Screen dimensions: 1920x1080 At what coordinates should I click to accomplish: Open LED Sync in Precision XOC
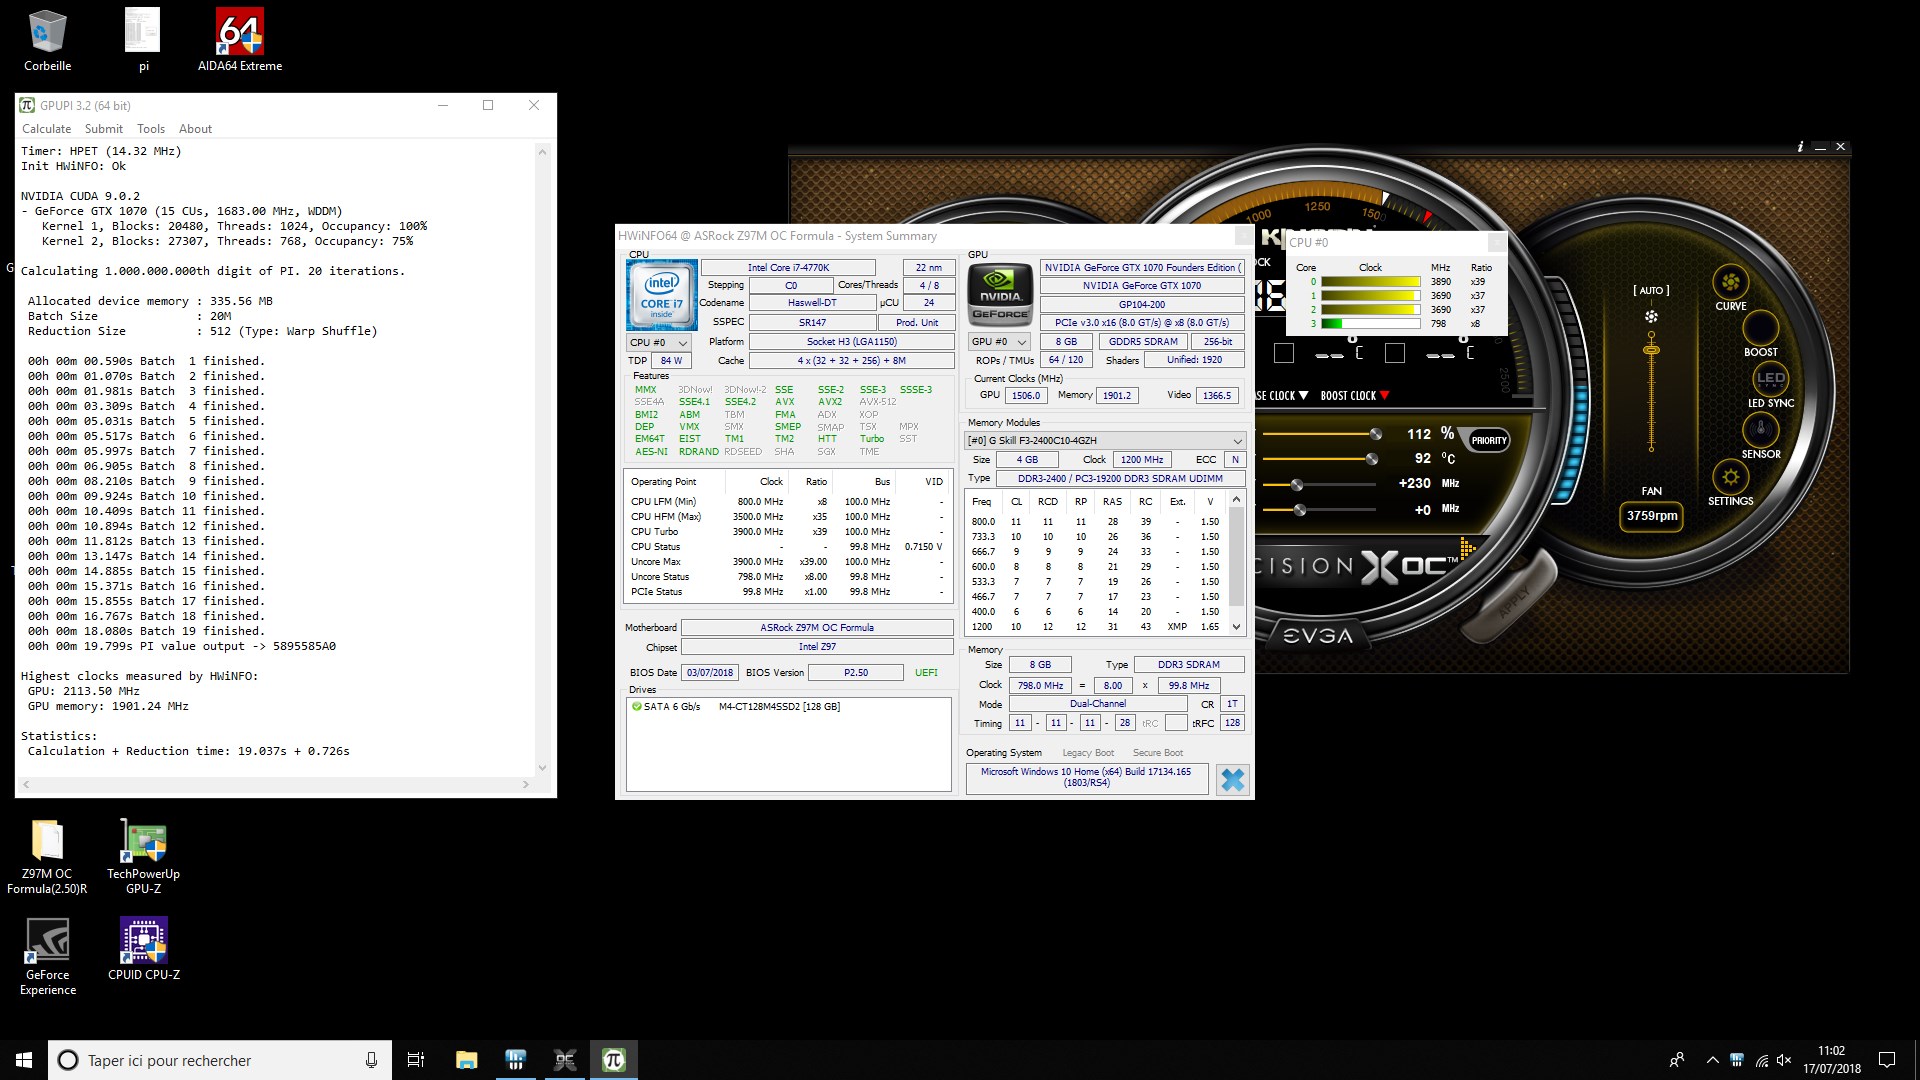point(1770,379)
